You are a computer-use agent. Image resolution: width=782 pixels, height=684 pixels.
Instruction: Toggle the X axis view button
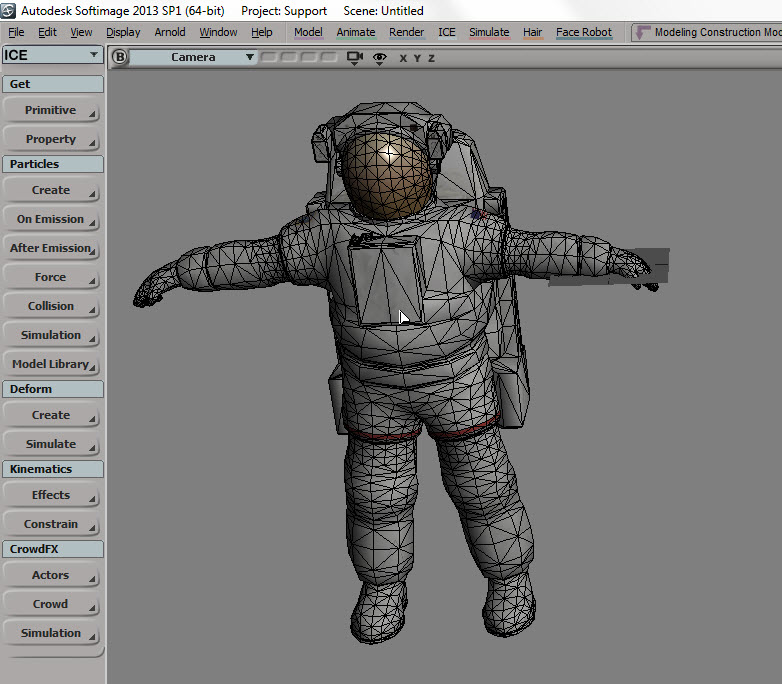tap(403, 58)
